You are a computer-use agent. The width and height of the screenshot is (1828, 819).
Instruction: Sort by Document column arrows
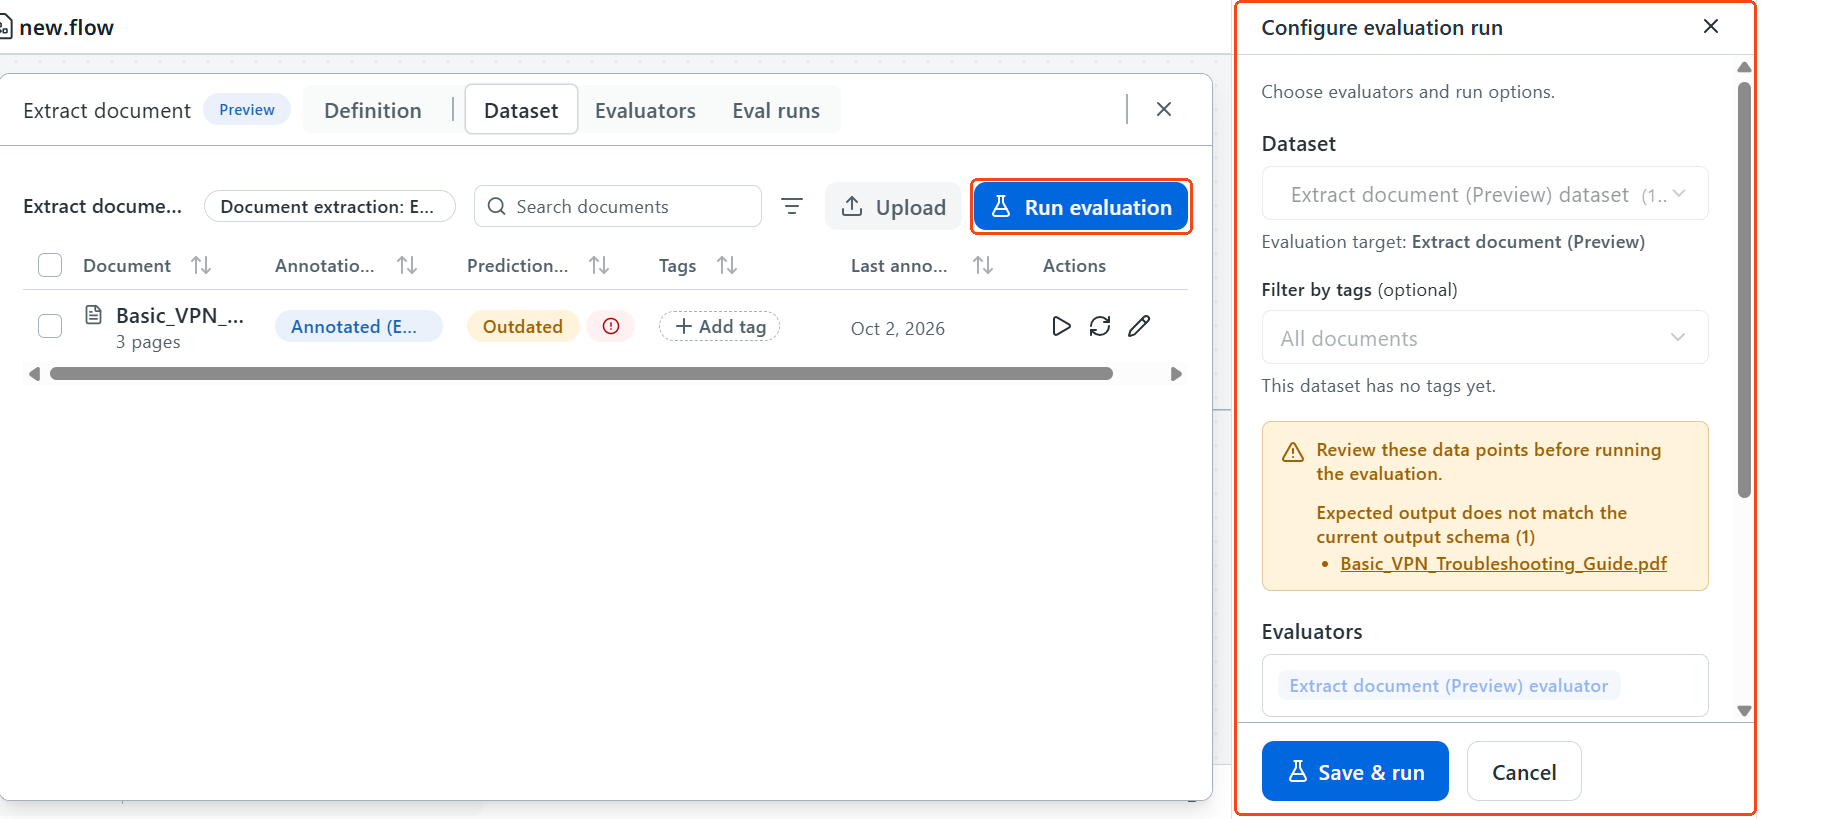[201, 265]
